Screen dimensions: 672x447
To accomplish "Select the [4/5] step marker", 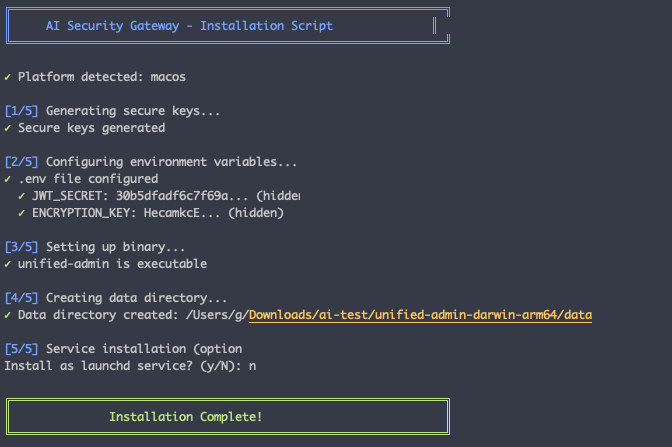I will click(22, 298).
